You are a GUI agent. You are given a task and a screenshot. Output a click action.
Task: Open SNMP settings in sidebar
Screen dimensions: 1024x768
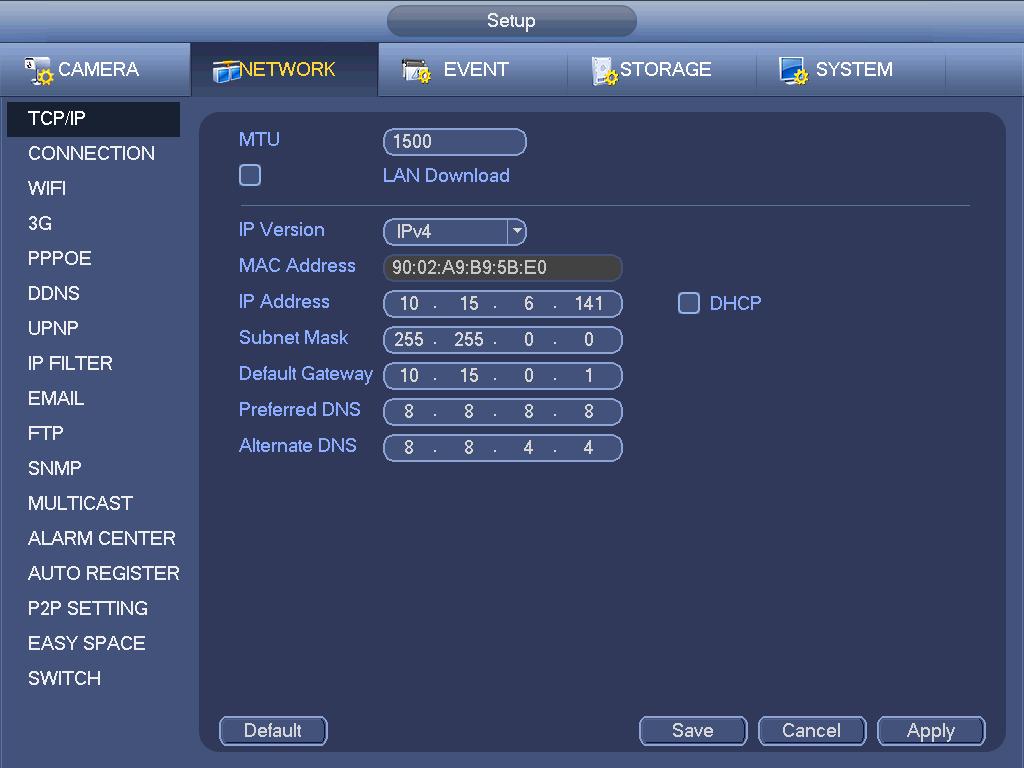pos(55,468)
